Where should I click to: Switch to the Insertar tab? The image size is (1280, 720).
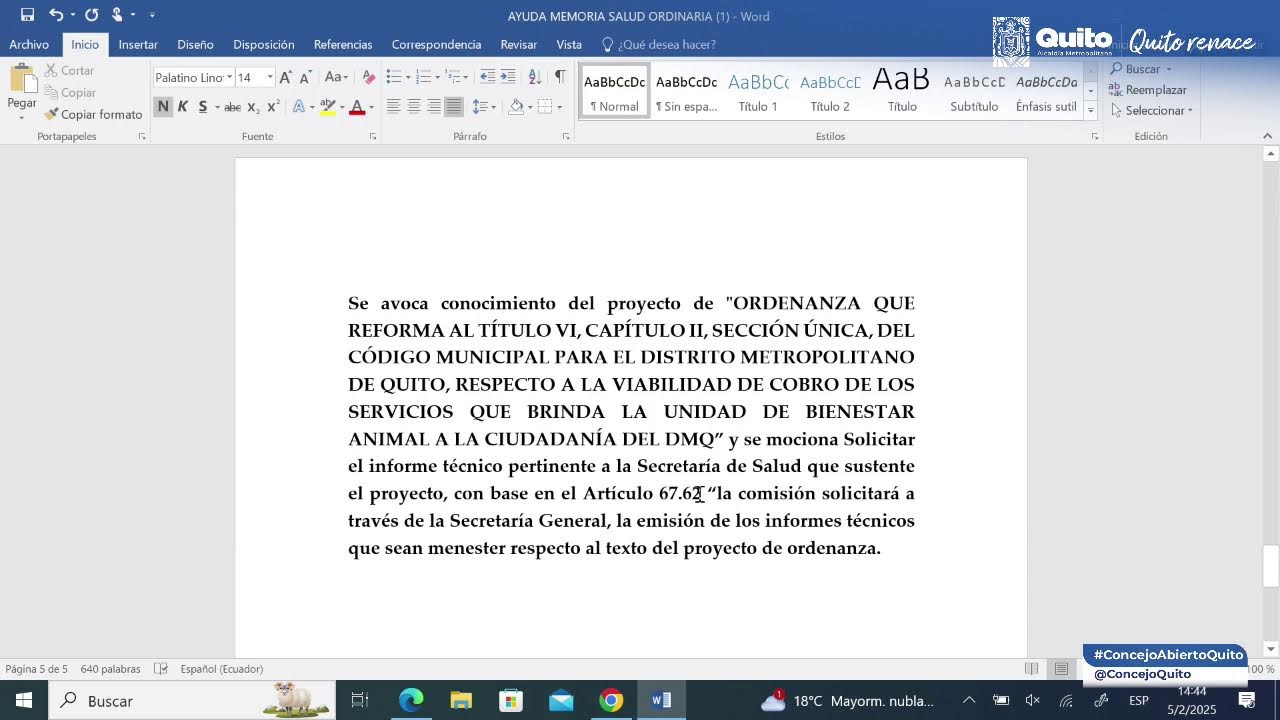138,44
